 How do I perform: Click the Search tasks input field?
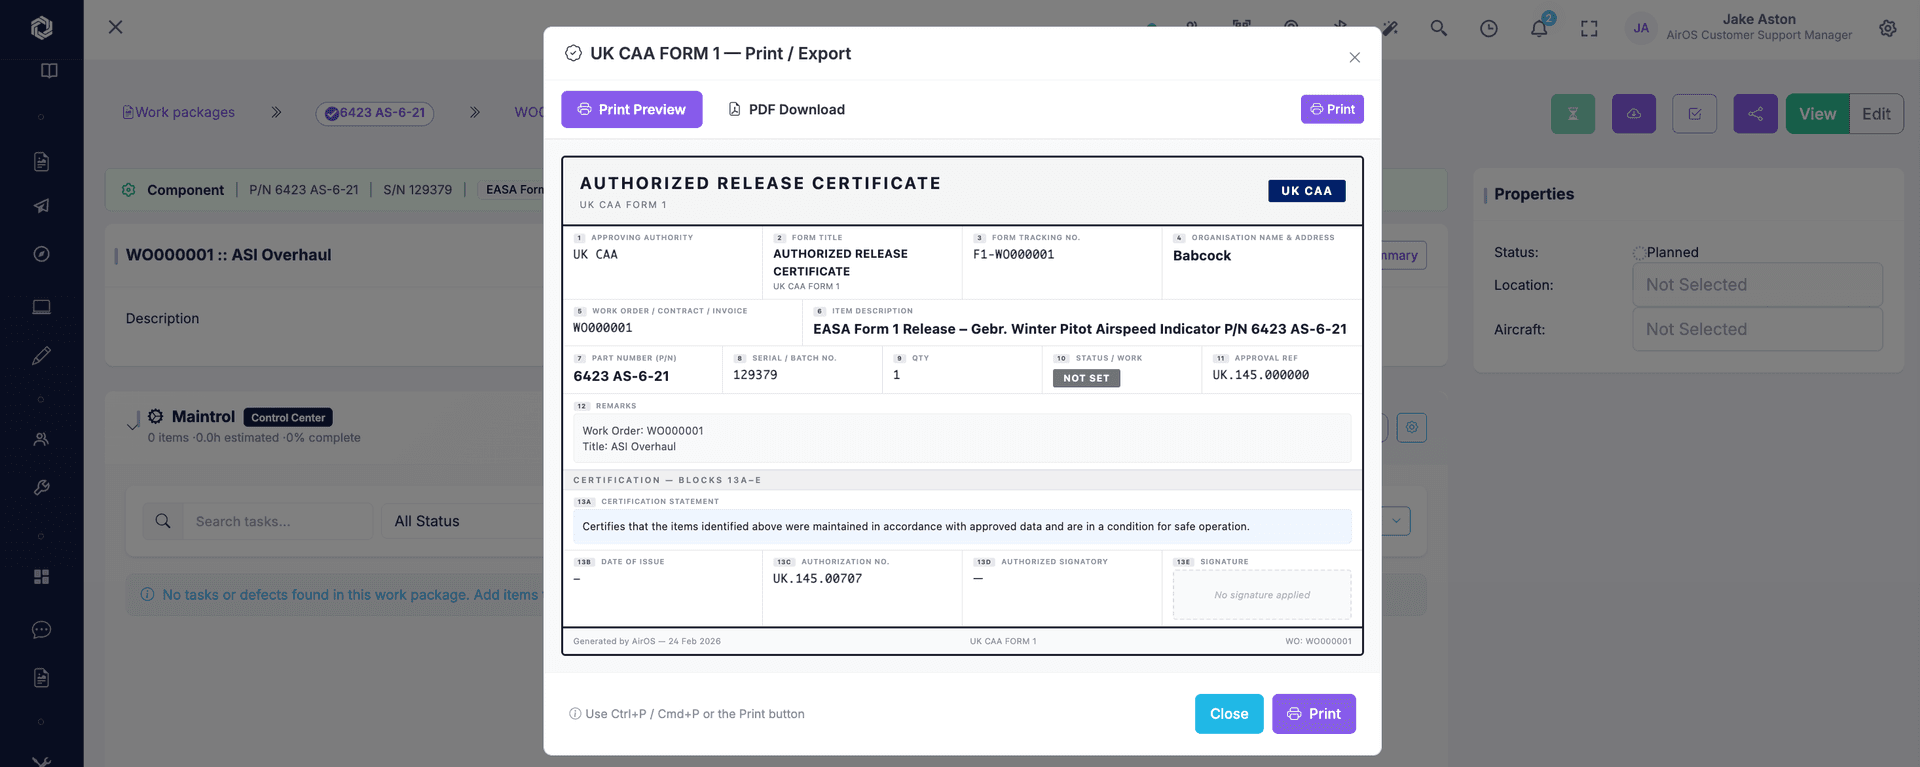coord(277,521)
